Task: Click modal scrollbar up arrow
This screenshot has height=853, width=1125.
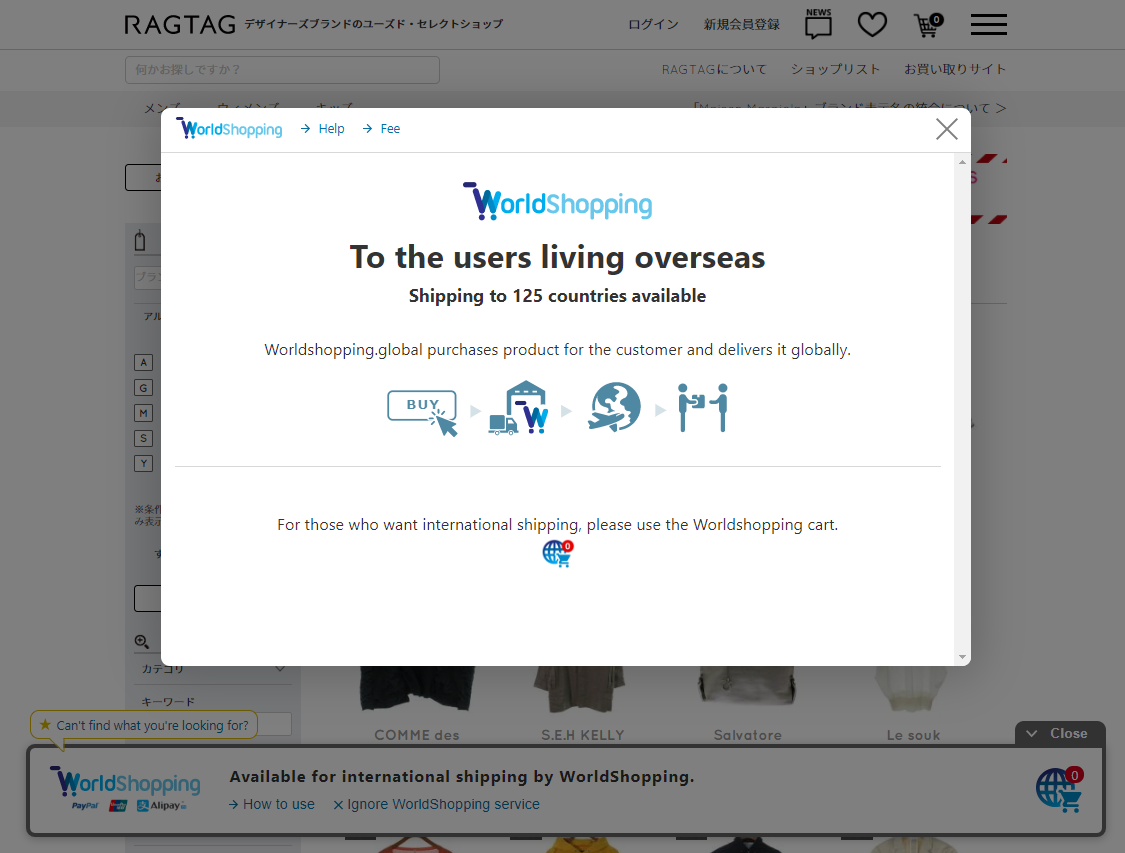Action: tap(962, 162)
